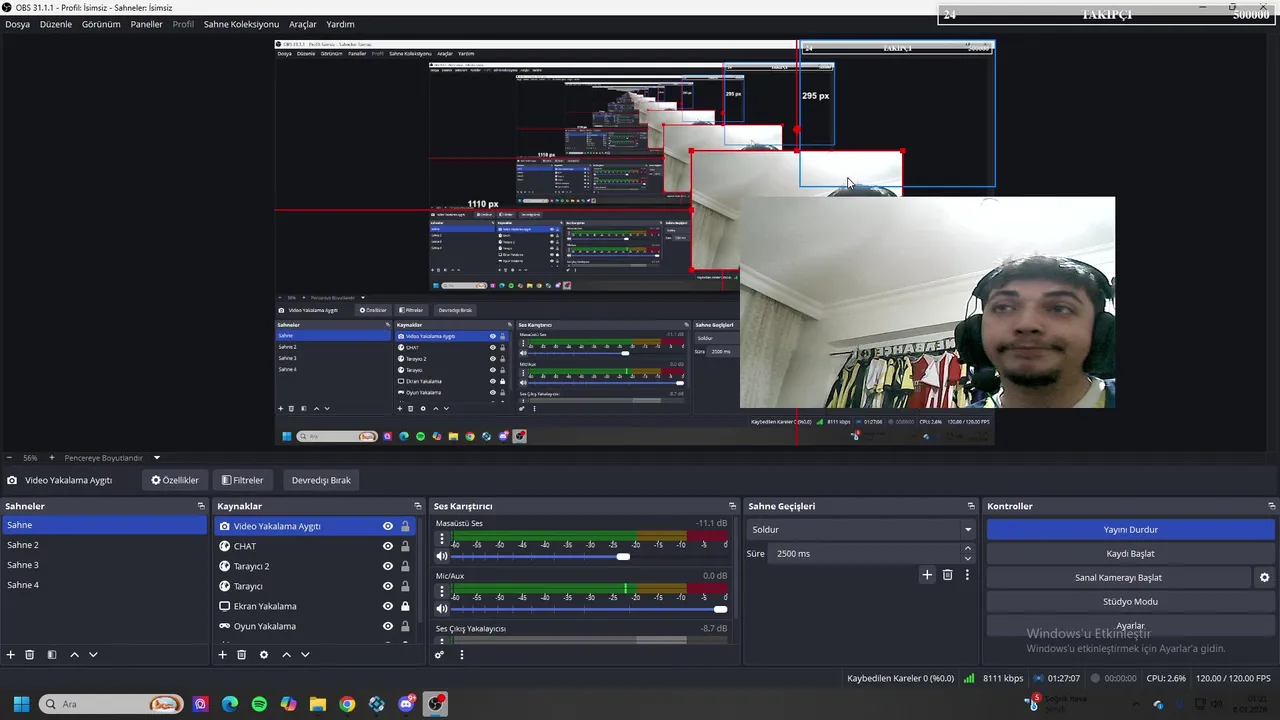The width and height of the screenshot is (1280, 720).
Task: Click the Devredışı Bırak button
Action: point(321,480)
